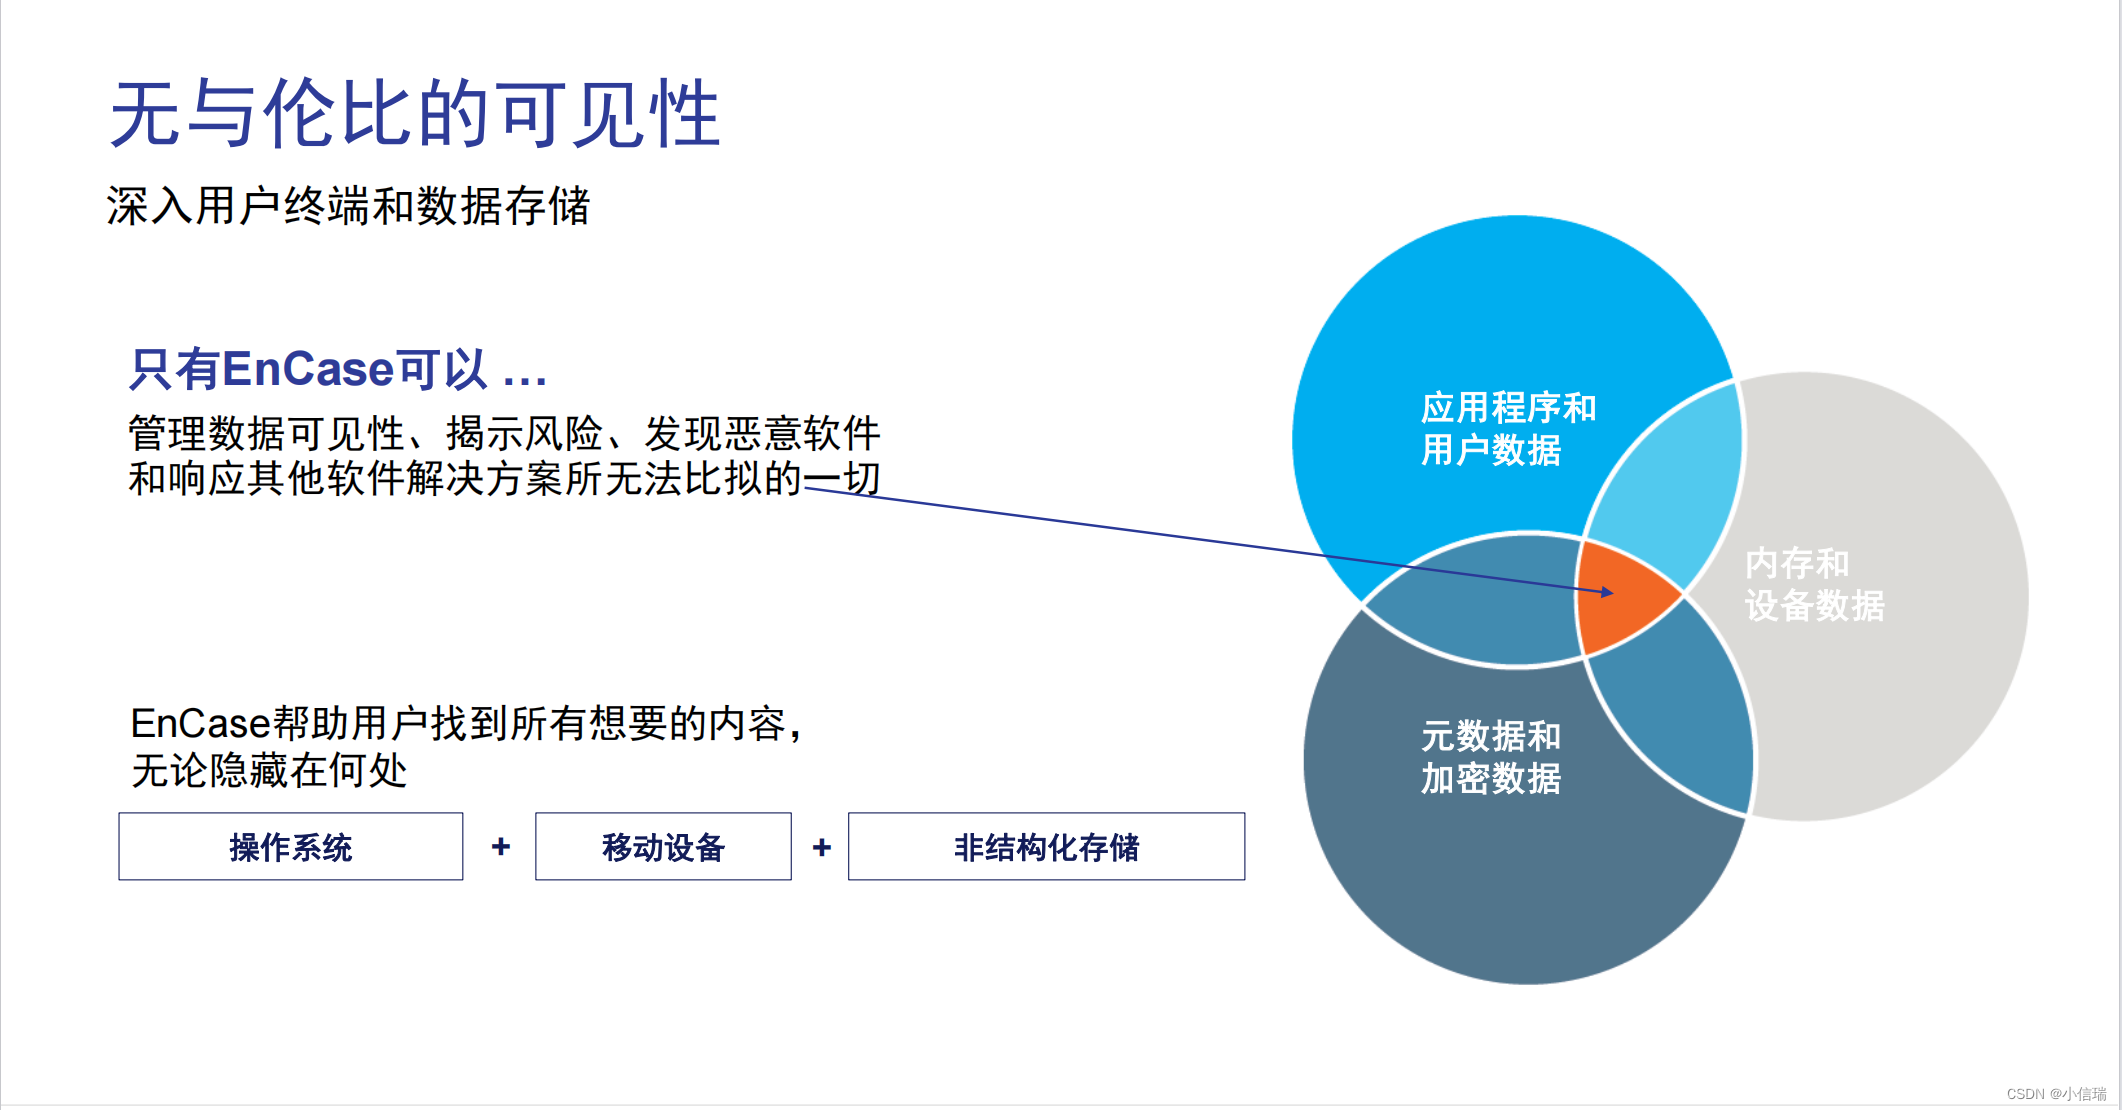Image resolution: width=2122 pixels, height=1110 pixels.
Task: Click the 元数据和加密数据 circle label
Action: coord(1490,757)
